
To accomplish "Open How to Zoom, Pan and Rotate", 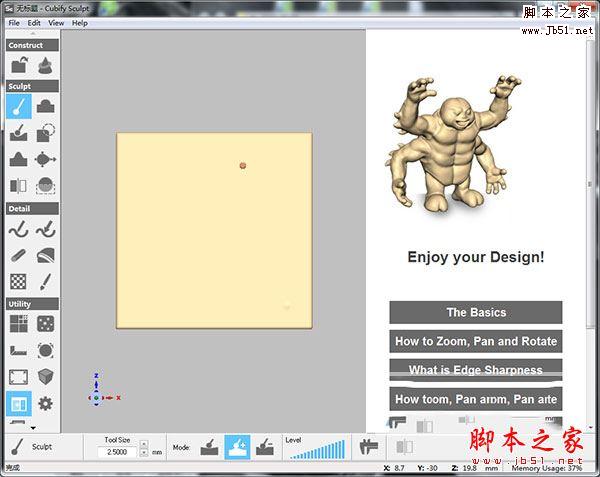I will (476, 341).
